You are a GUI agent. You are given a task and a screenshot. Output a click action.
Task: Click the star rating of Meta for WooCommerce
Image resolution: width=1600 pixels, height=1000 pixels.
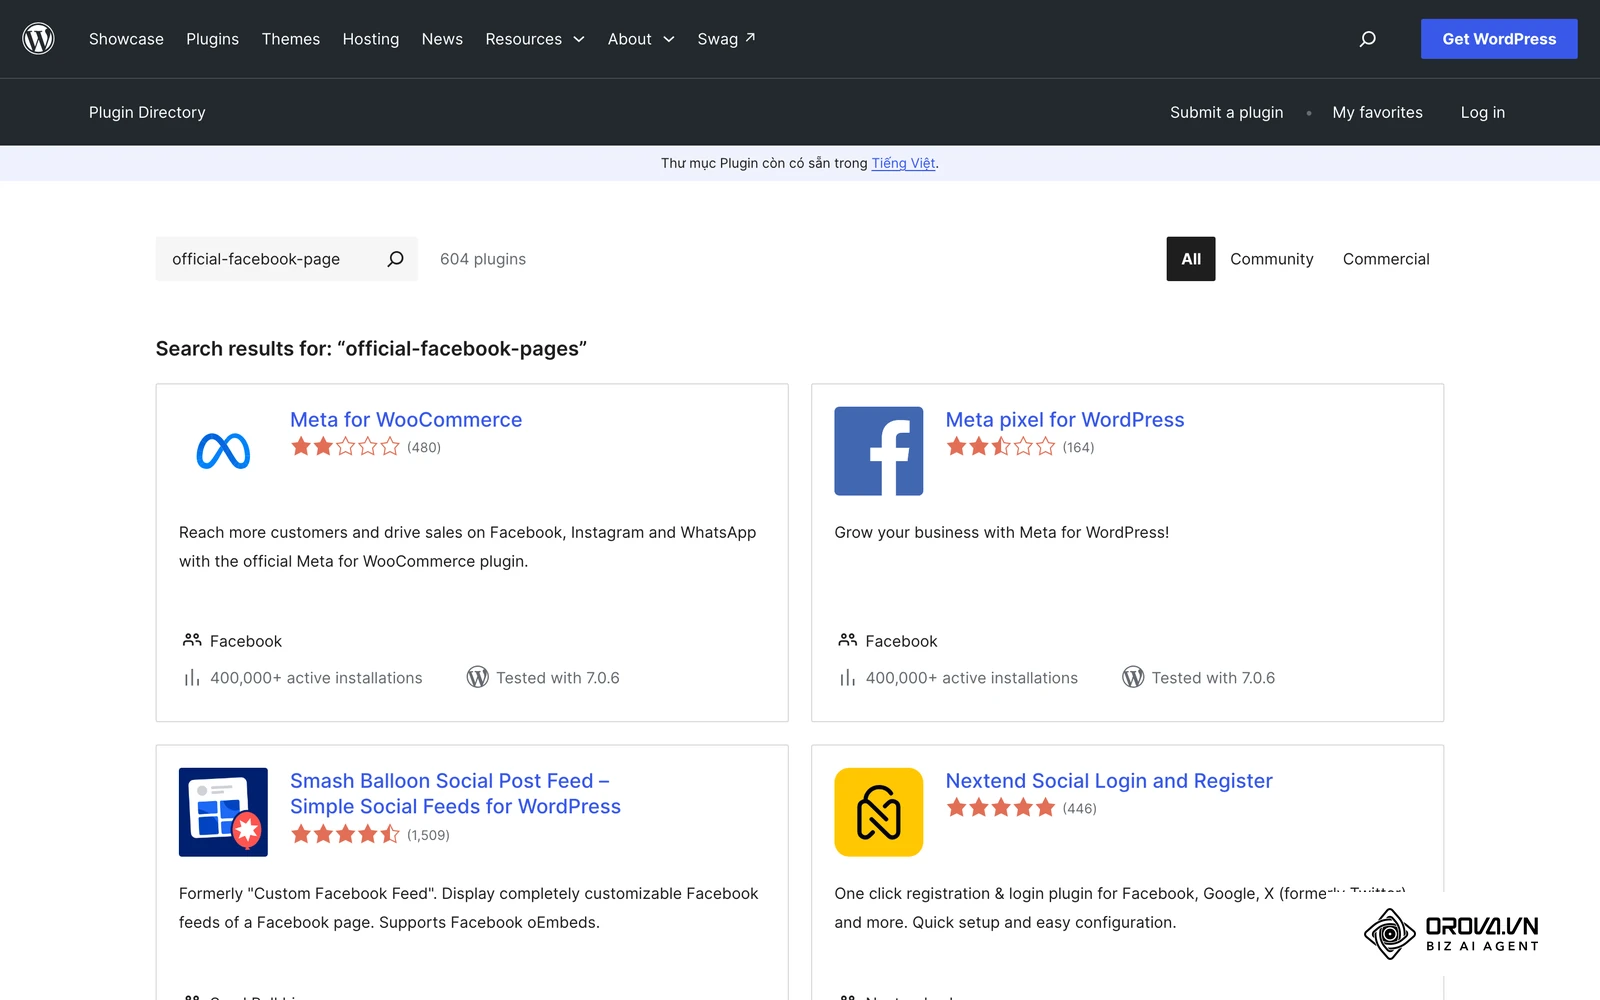click(x=345, y=447)
